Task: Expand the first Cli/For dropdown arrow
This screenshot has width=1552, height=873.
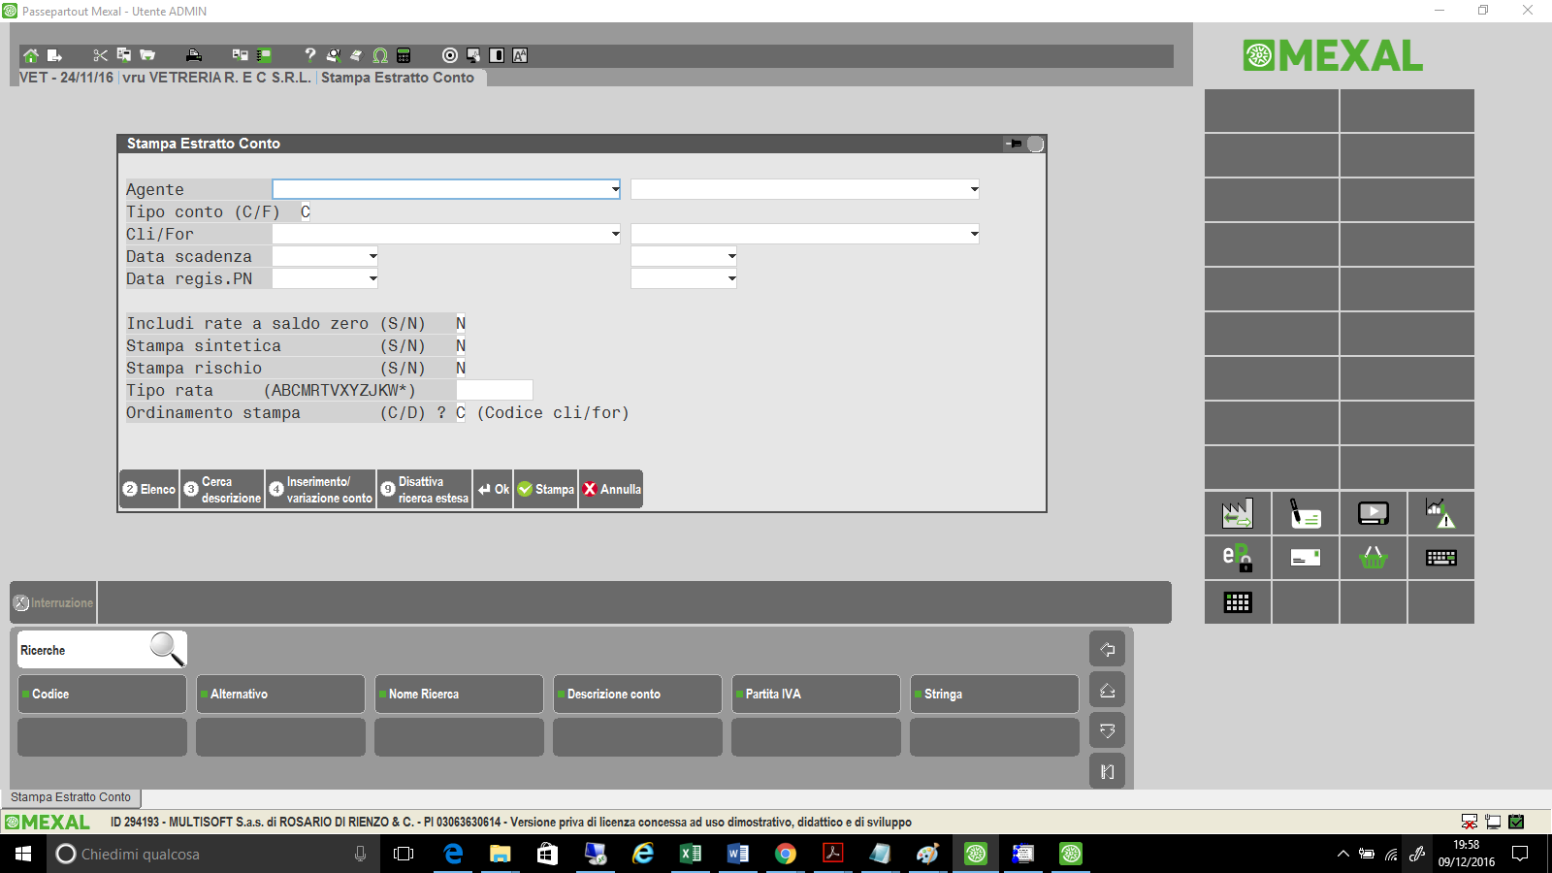Action: tap(615, 235)
